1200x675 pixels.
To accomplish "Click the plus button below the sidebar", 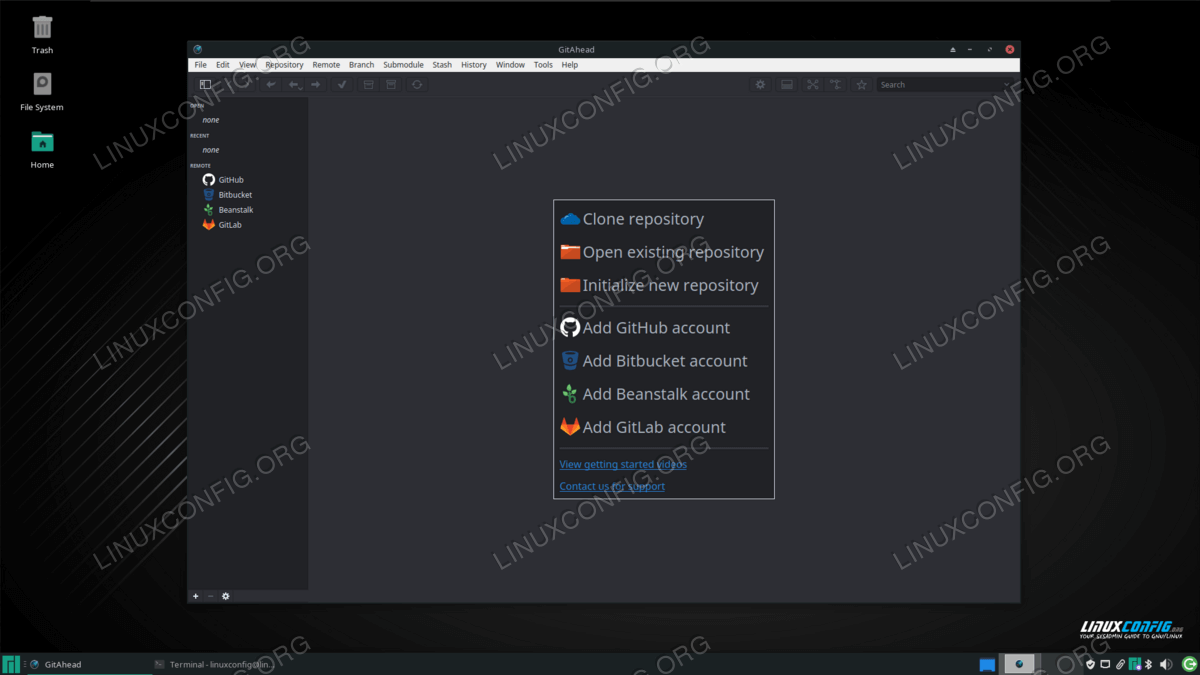I will [196, 596].
